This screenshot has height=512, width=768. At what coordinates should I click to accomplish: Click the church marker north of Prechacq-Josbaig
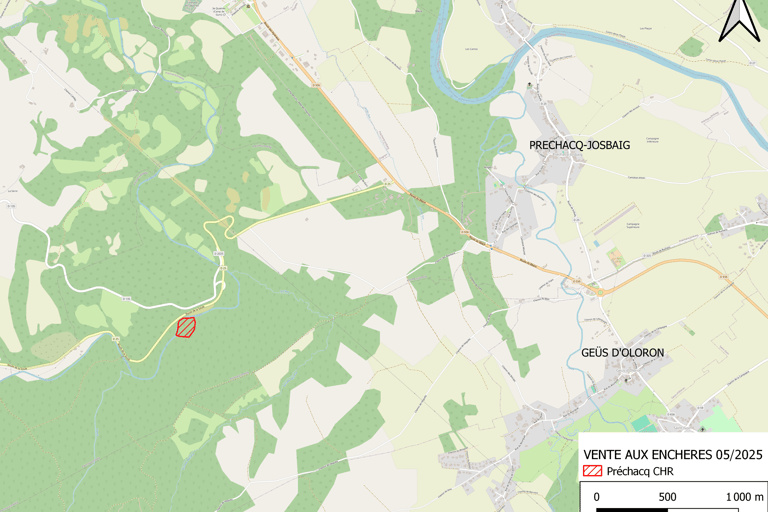pos(529,85)
